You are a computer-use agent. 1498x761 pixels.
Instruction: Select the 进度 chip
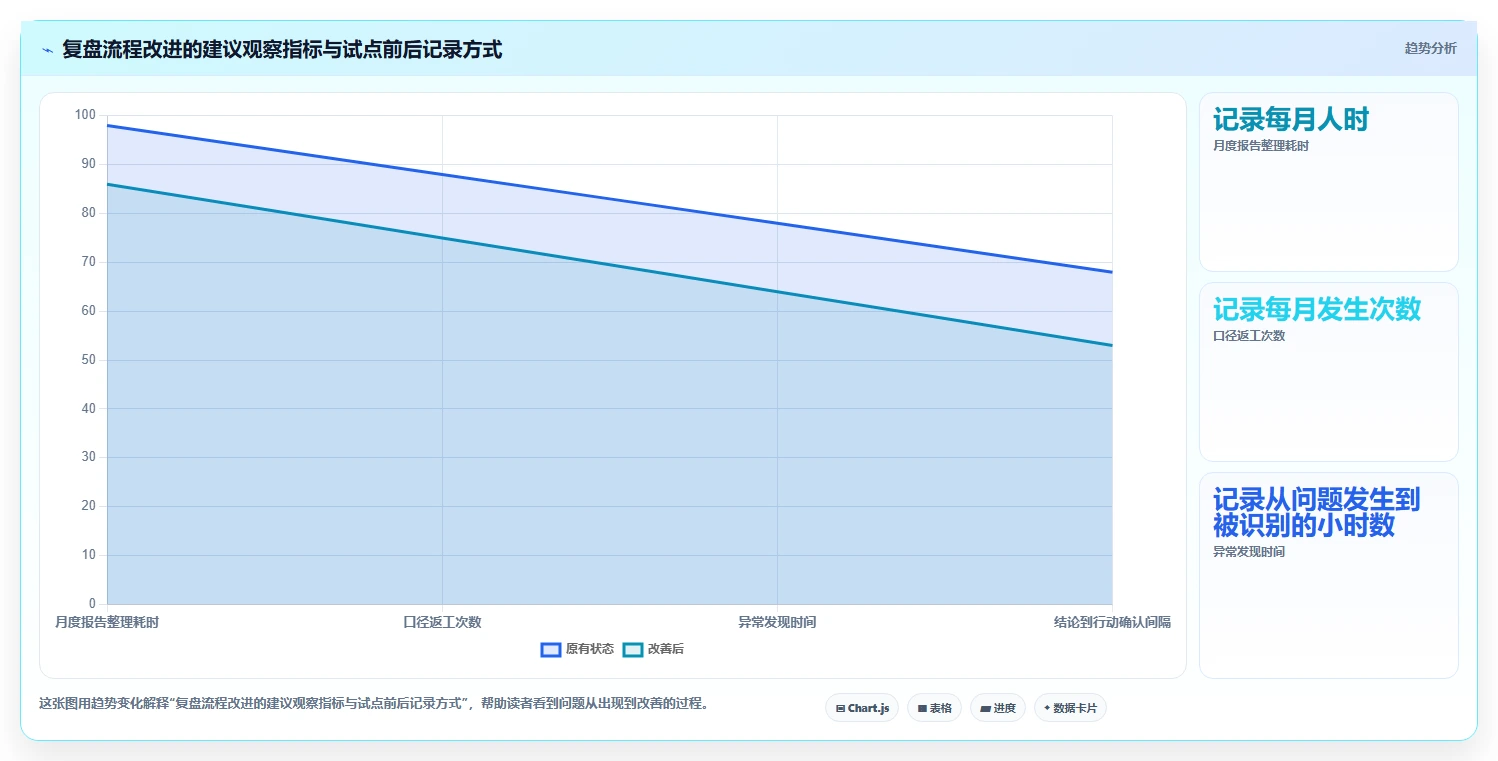[x=998, y=708]
